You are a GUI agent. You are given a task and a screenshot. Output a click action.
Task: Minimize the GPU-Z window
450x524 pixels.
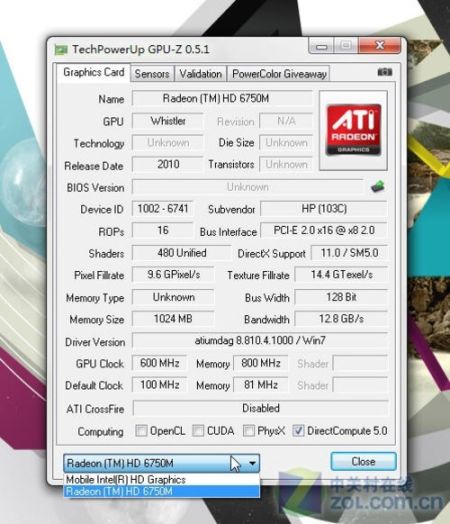[321, 46]
